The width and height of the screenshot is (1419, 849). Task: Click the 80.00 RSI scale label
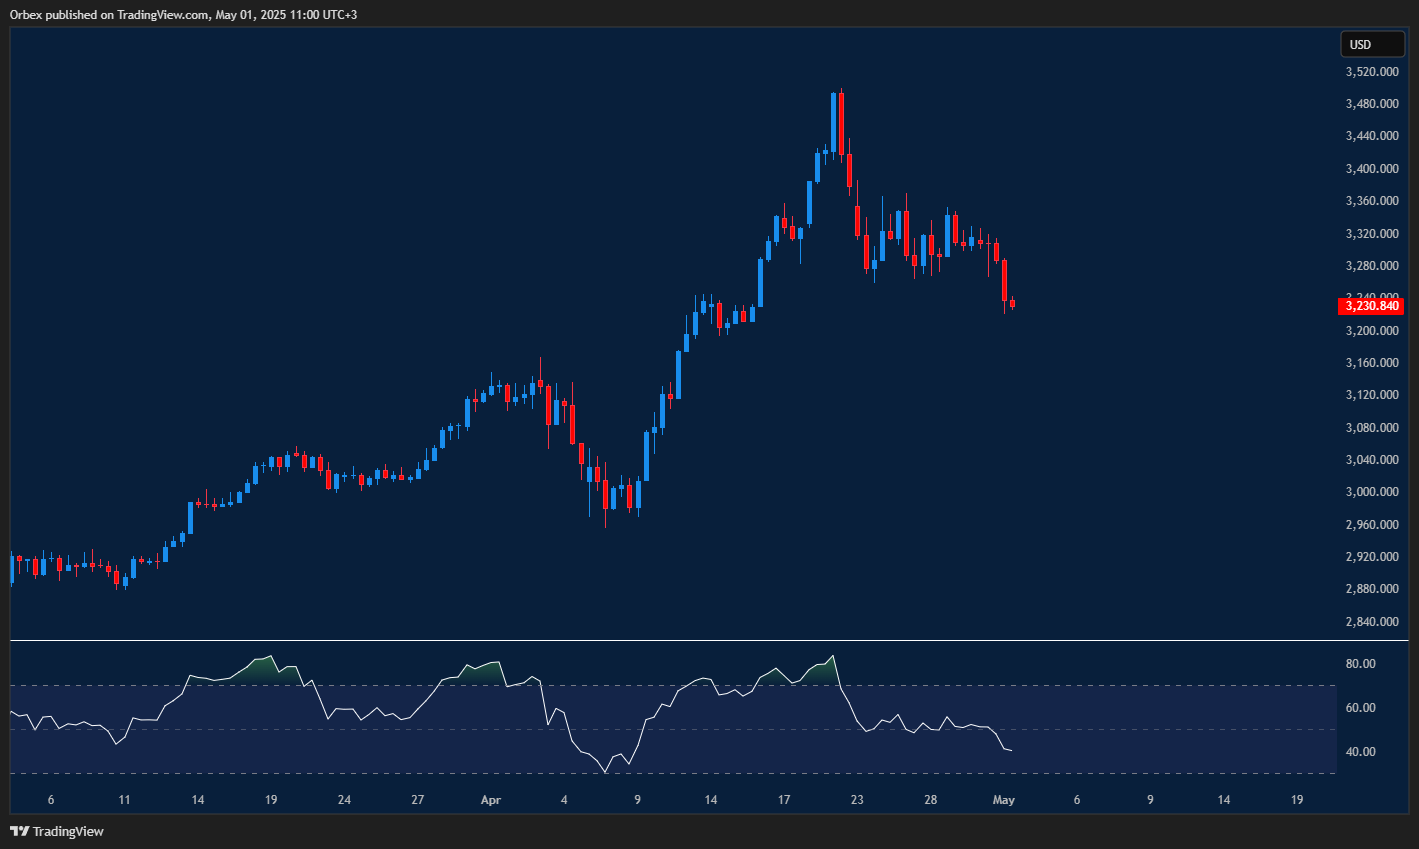1360,664
